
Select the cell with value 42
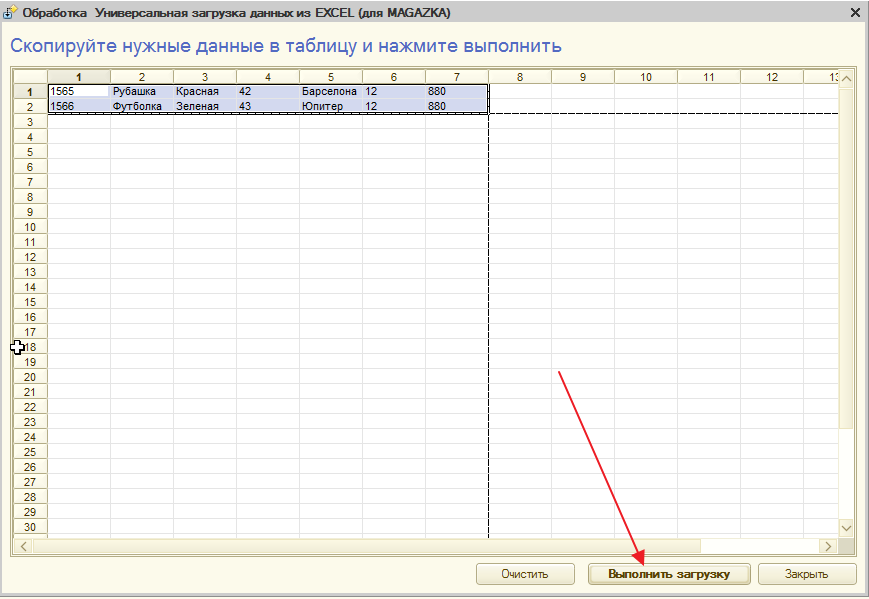[268, 91]
